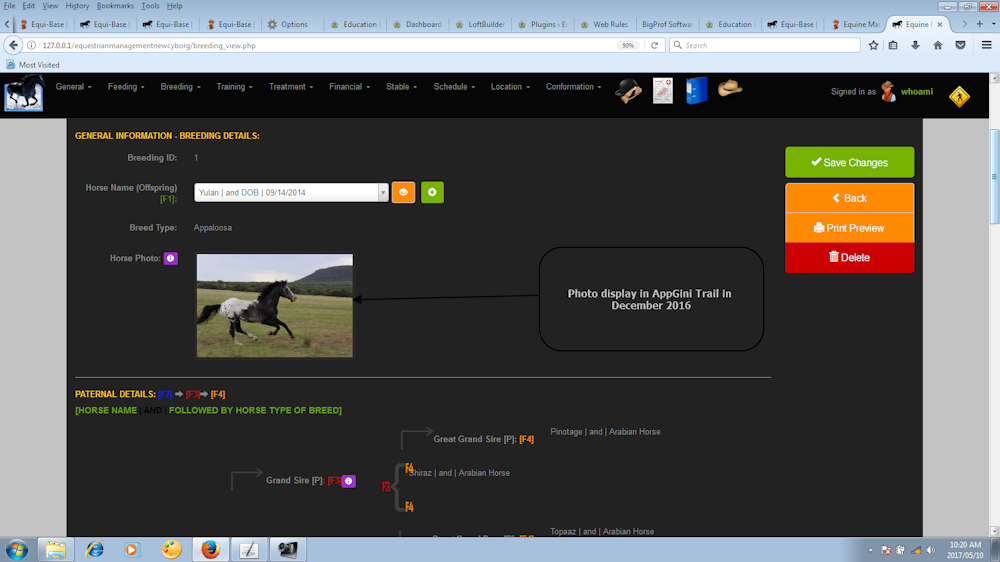
Task: Open File Explorer from taskbar
Action: [x=55, y=550]
